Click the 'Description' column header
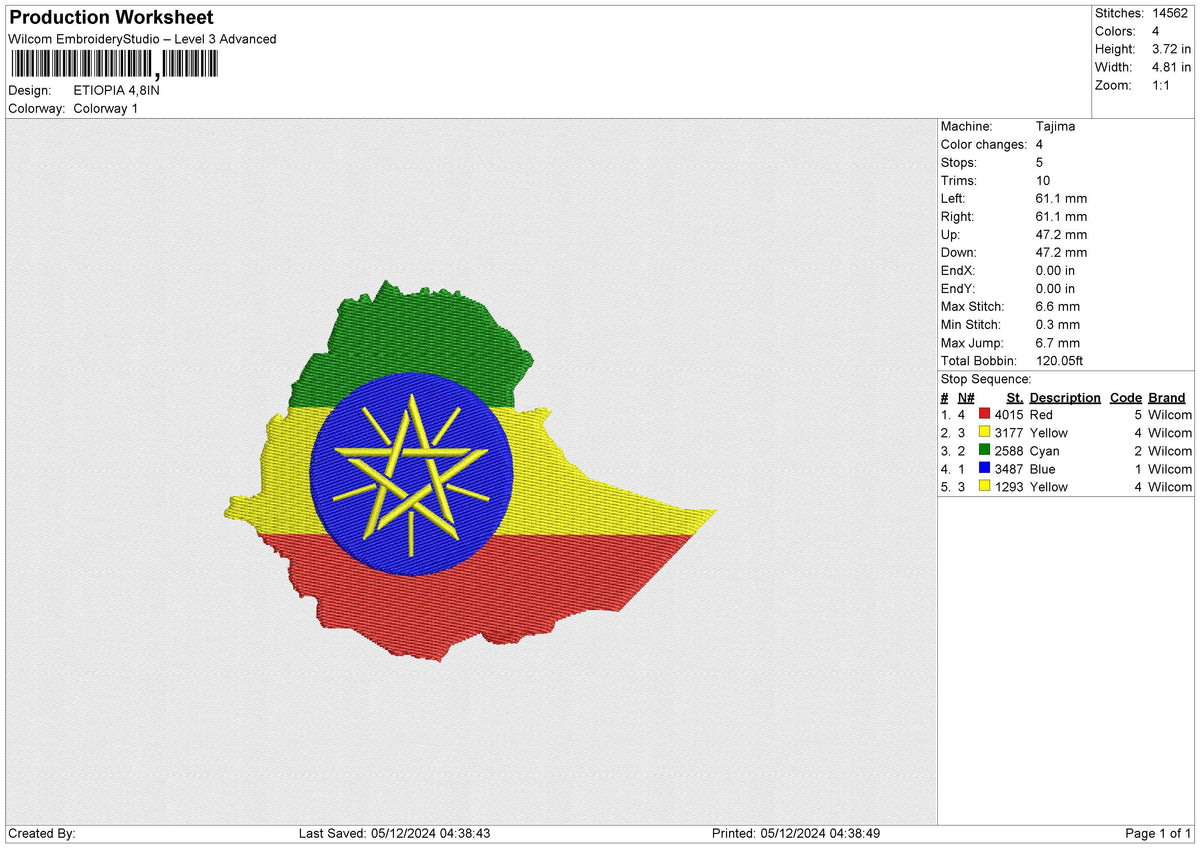The width and height of the screenshot is (1200, 848). (x=1065, y=397)
